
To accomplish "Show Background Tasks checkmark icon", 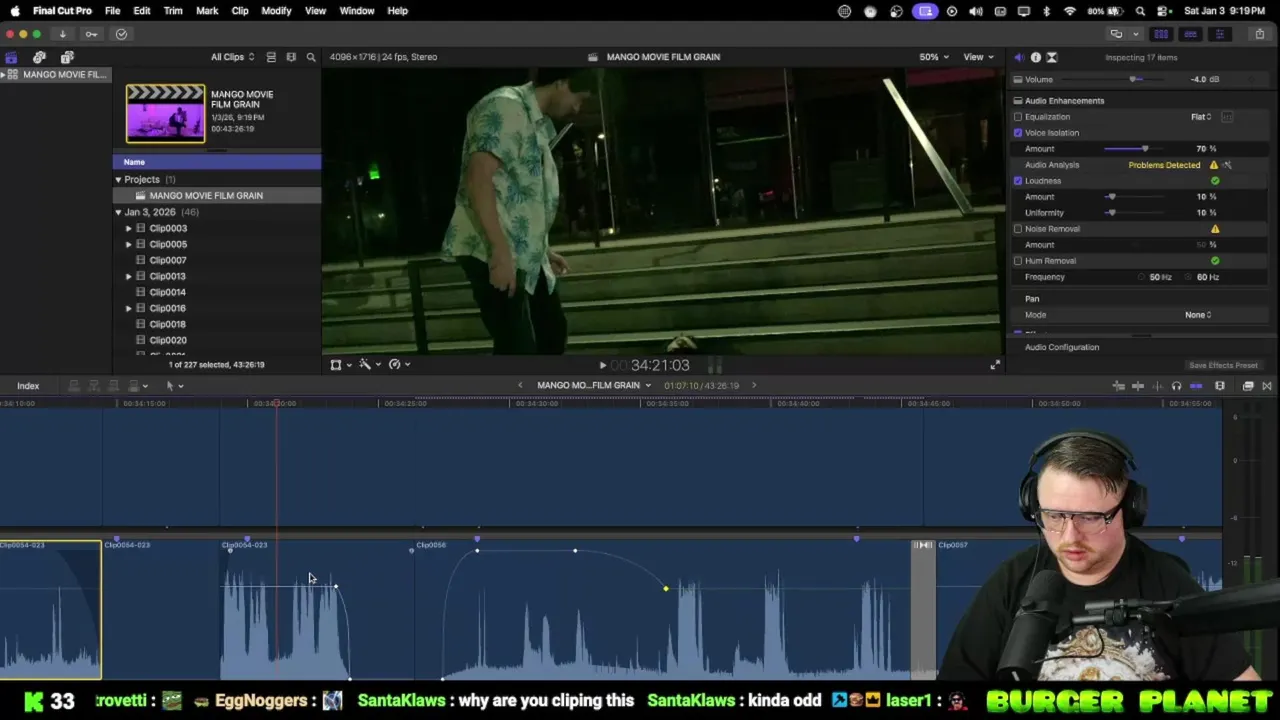I will pyautogui.click(x=121, y=34).
